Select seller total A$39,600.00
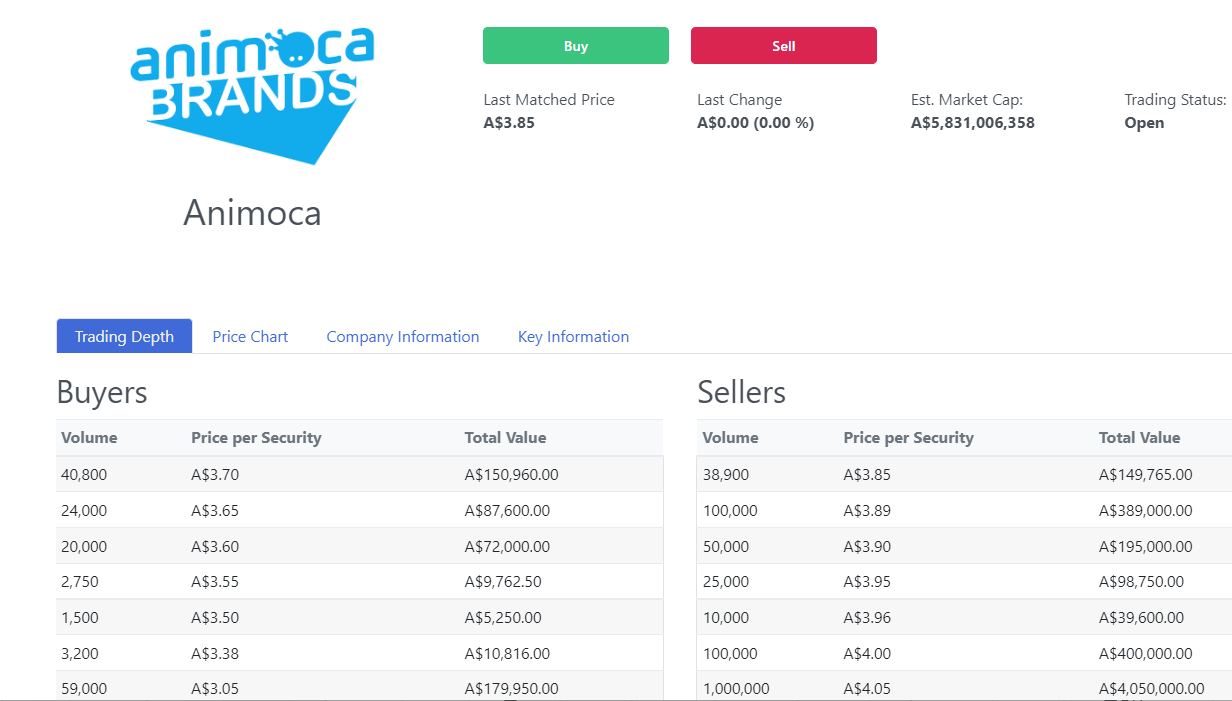The image size is (1232, 701). coord(1142,618)
